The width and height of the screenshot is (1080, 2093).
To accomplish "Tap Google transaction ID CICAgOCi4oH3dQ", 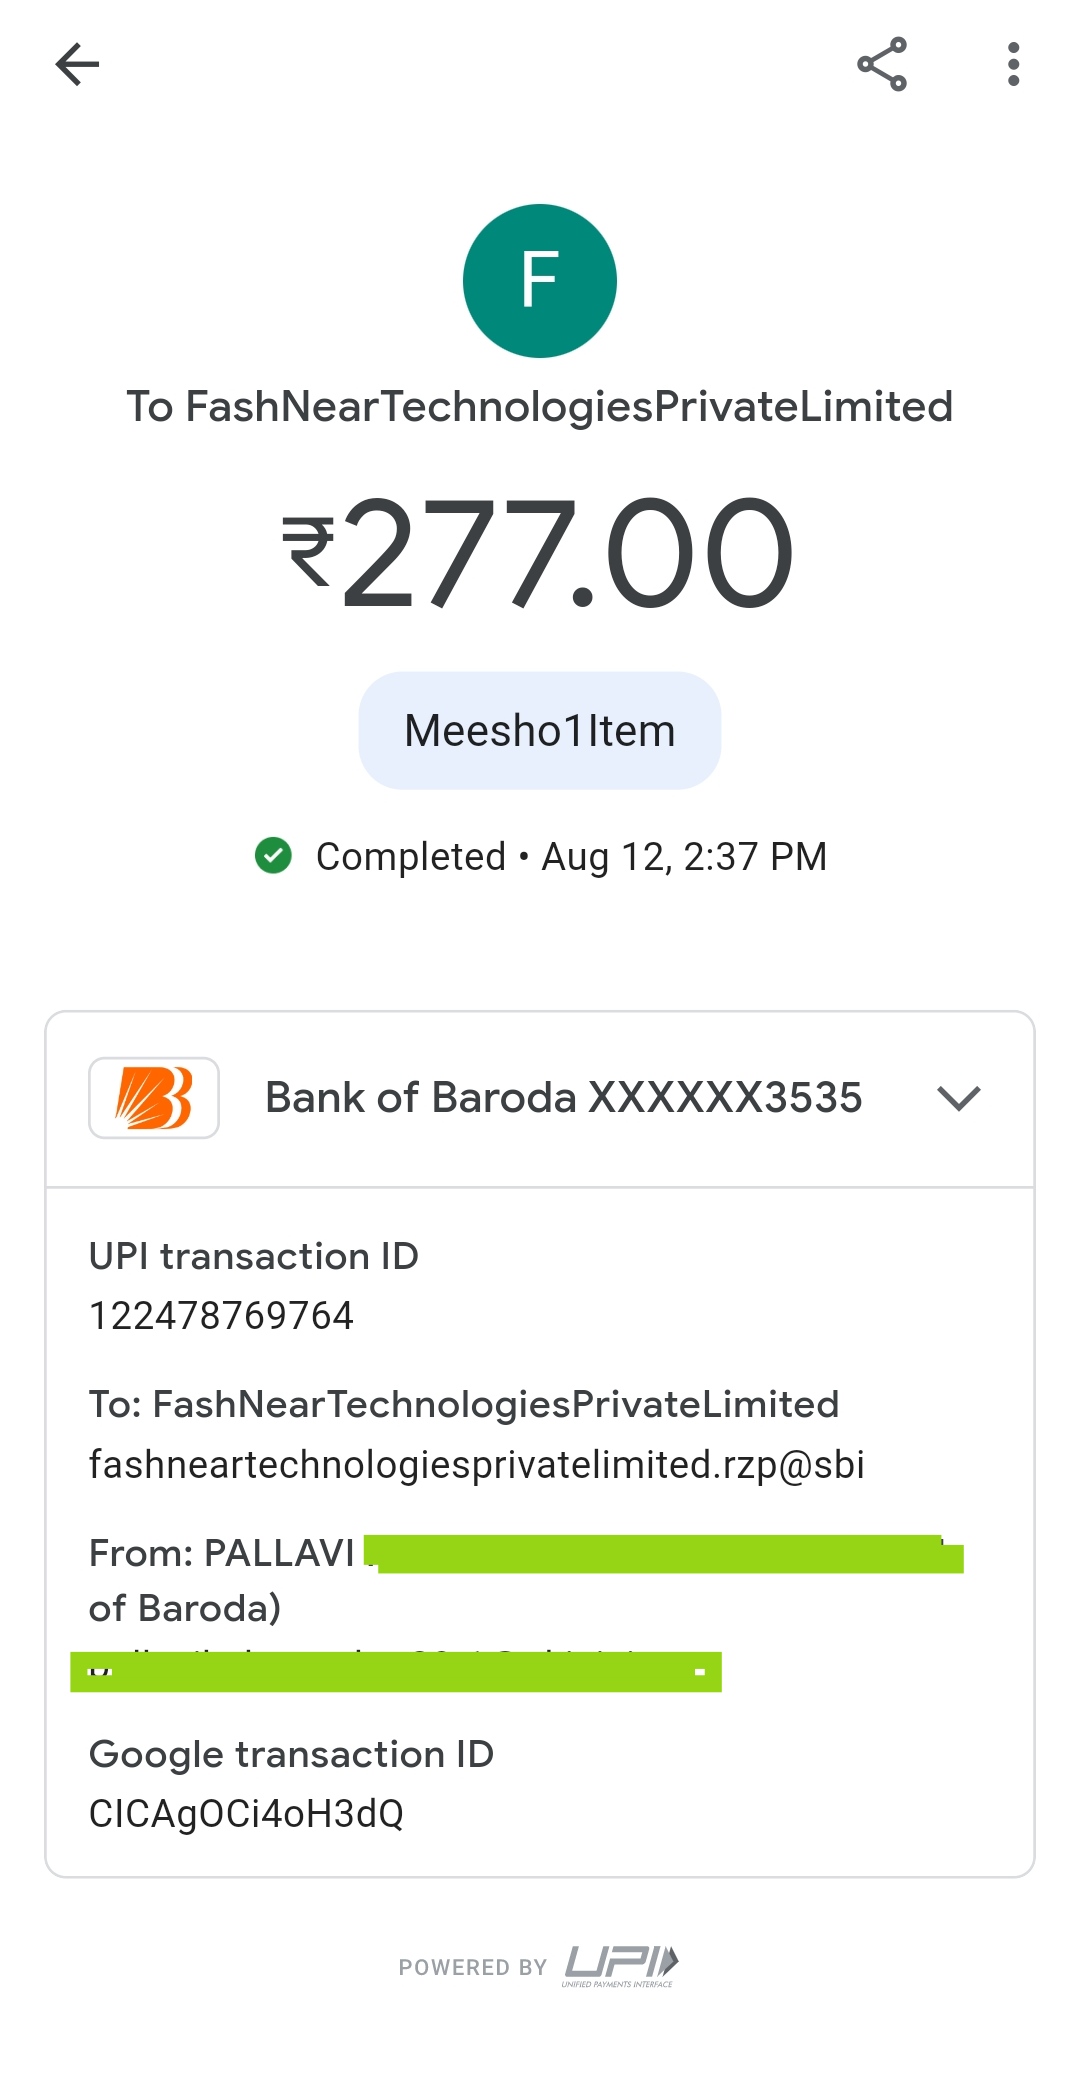I will coord(246,1814).
